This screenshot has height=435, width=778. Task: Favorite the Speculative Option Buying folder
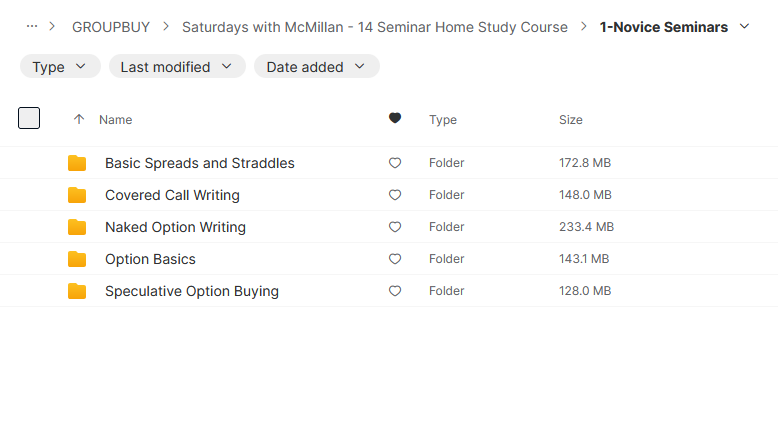(x=395, y=291)
